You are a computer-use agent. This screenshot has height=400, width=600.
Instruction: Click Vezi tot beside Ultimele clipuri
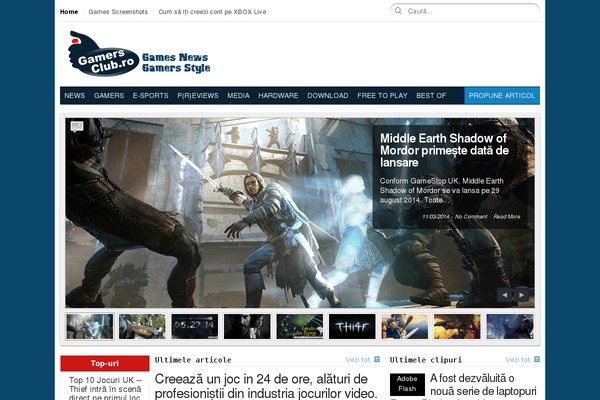518,360
